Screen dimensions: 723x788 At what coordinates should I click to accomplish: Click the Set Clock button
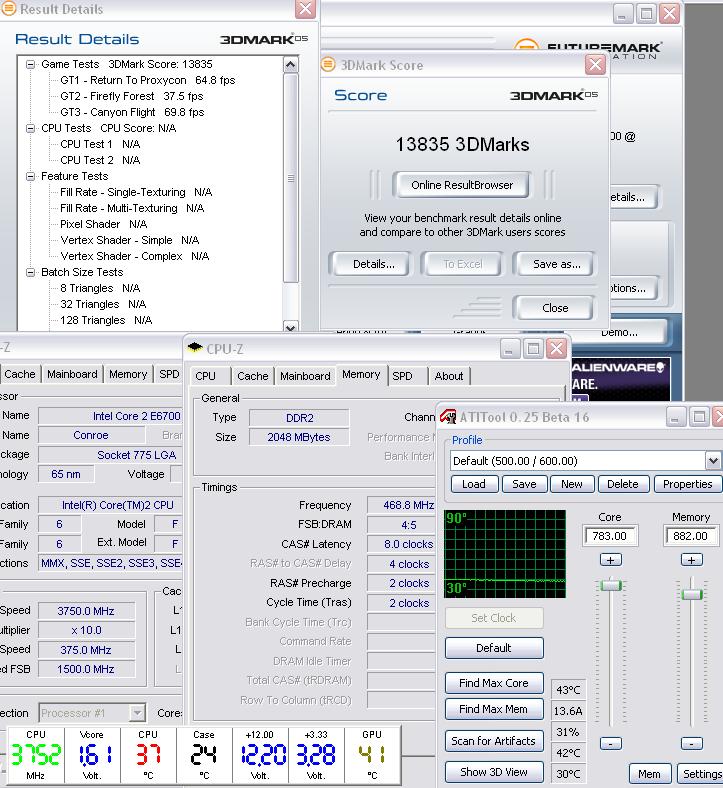[494, 618]
